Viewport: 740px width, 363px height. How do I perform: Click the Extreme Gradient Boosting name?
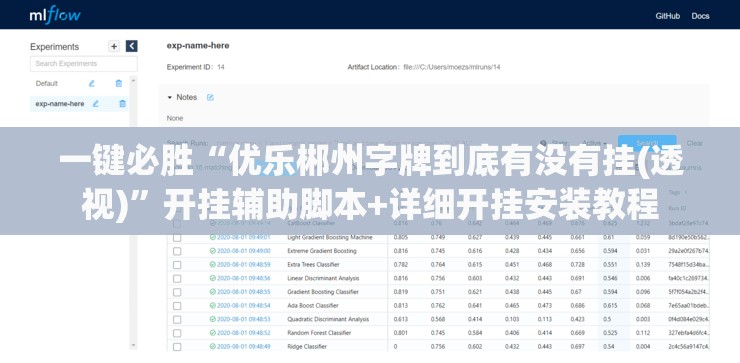click(322, 251)
